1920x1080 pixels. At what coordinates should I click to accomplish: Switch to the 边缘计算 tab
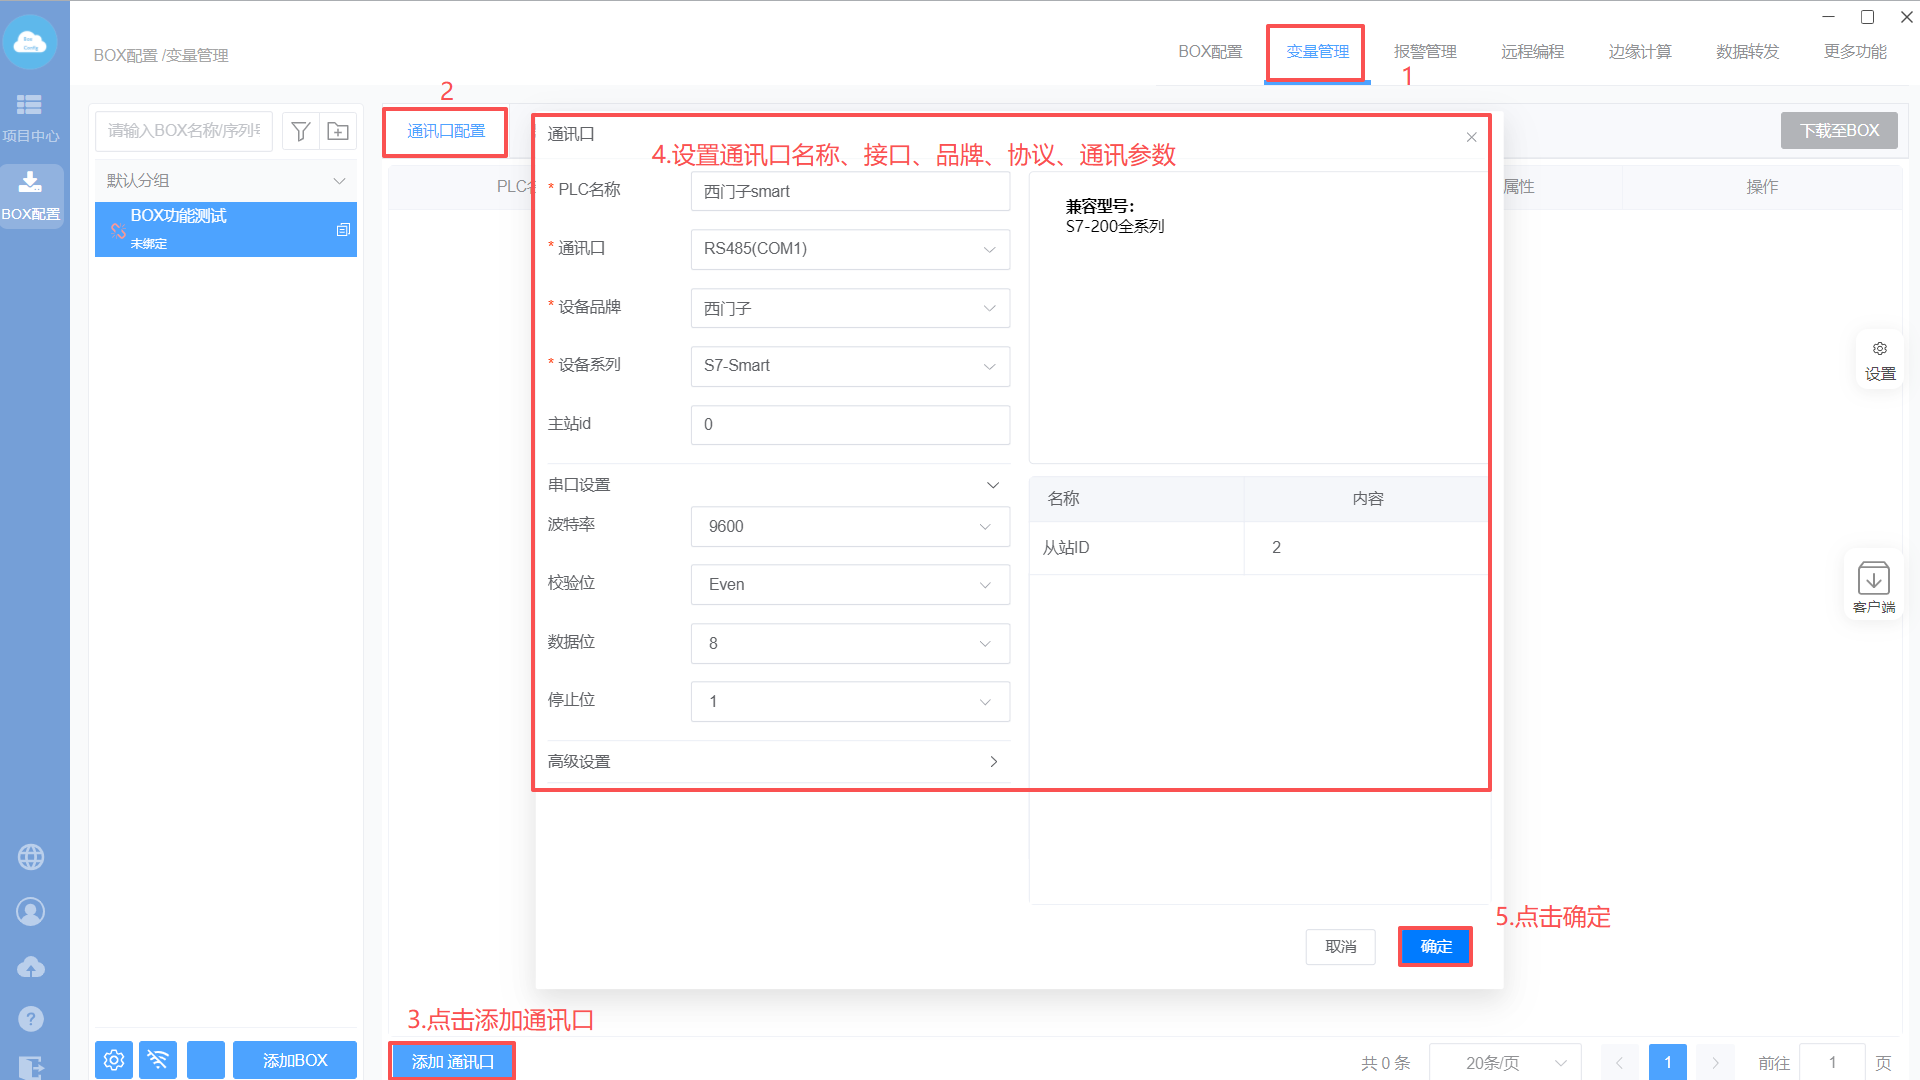click(1640, 52)
